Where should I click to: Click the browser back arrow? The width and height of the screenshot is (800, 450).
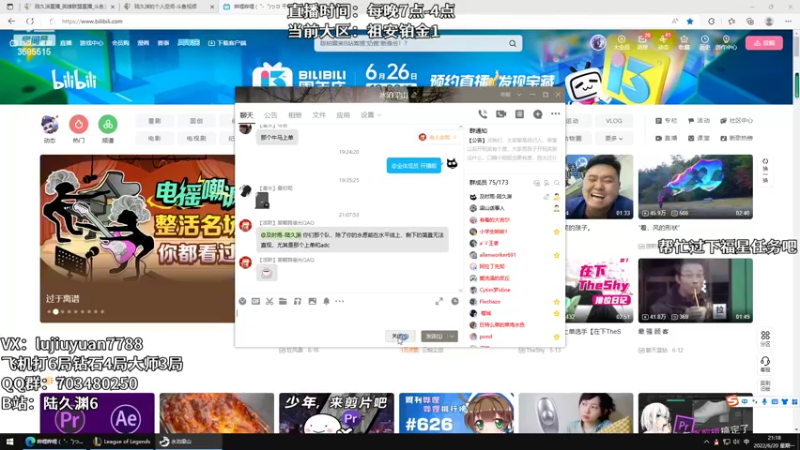(x=11, y=21)
